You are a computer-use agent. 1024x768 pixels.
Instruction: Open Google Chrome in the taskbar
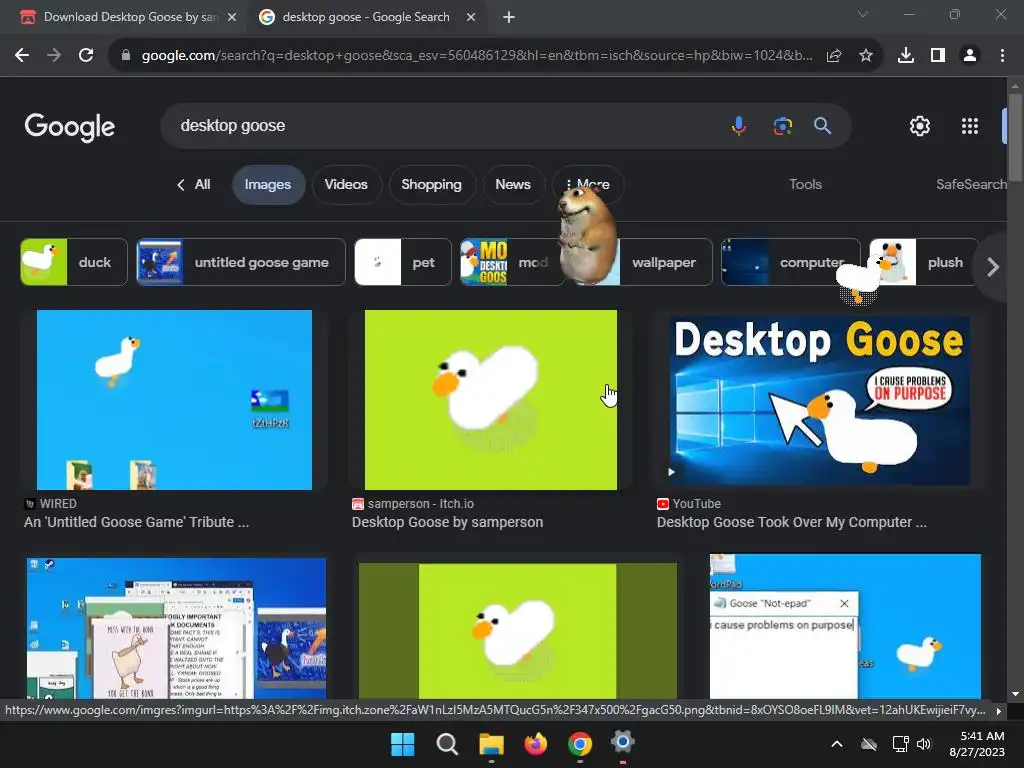(580, 744)
